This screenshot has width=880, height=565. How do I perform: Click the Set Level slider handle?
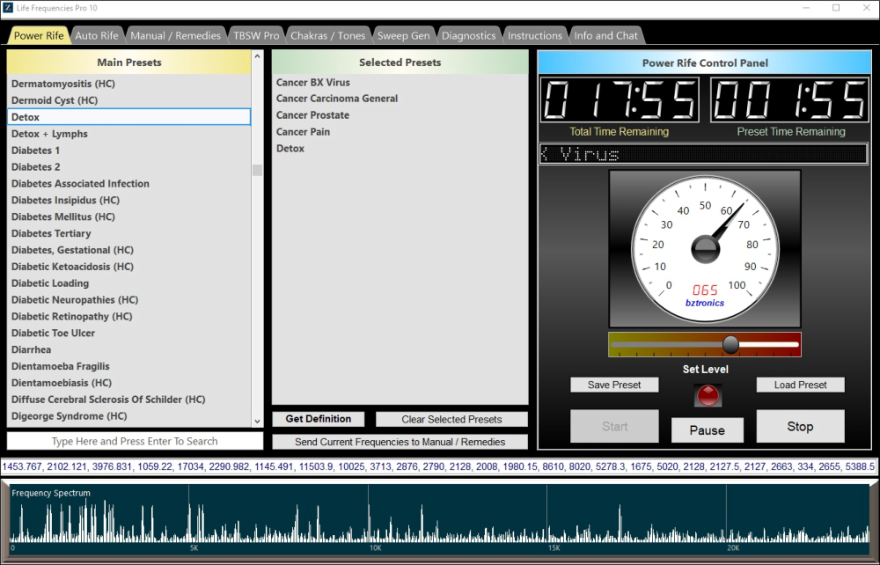pos(731,344)
